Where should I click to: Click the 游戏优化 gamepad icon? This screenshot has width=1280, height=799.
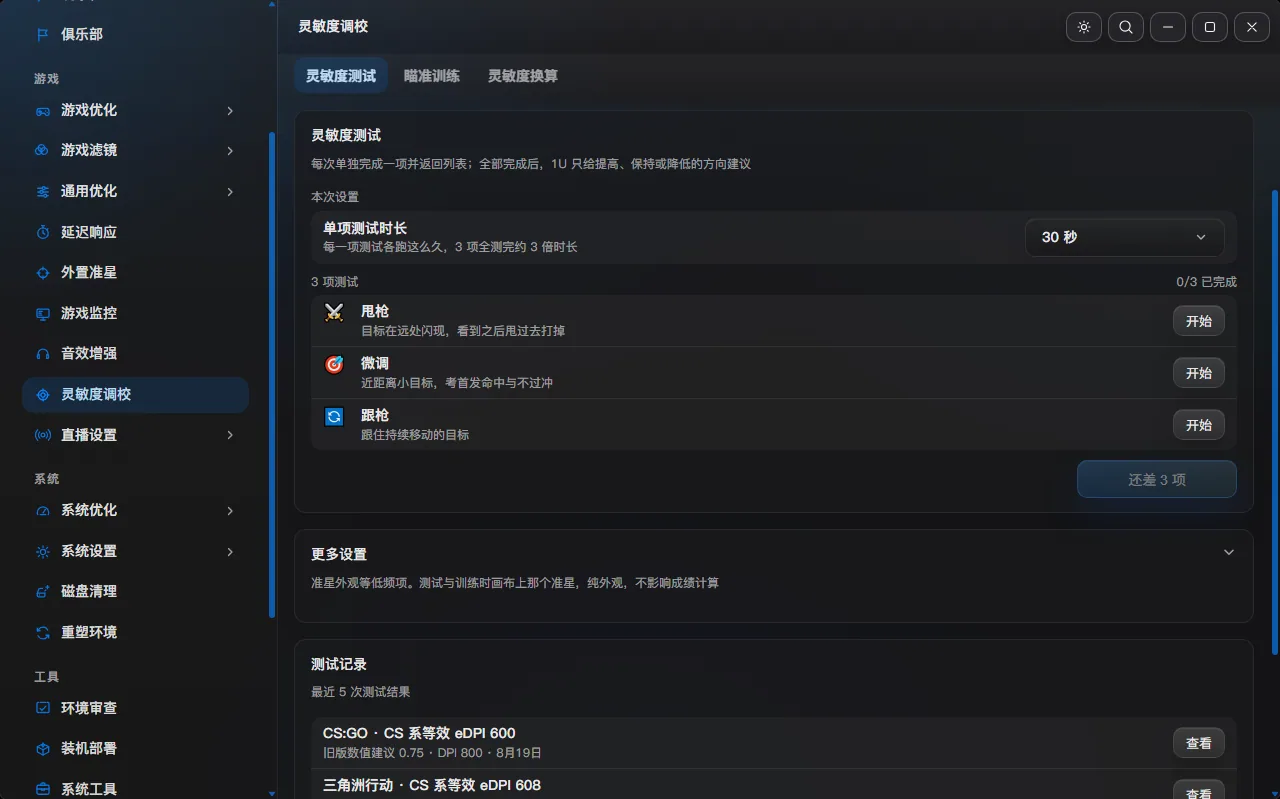(43, 110)
